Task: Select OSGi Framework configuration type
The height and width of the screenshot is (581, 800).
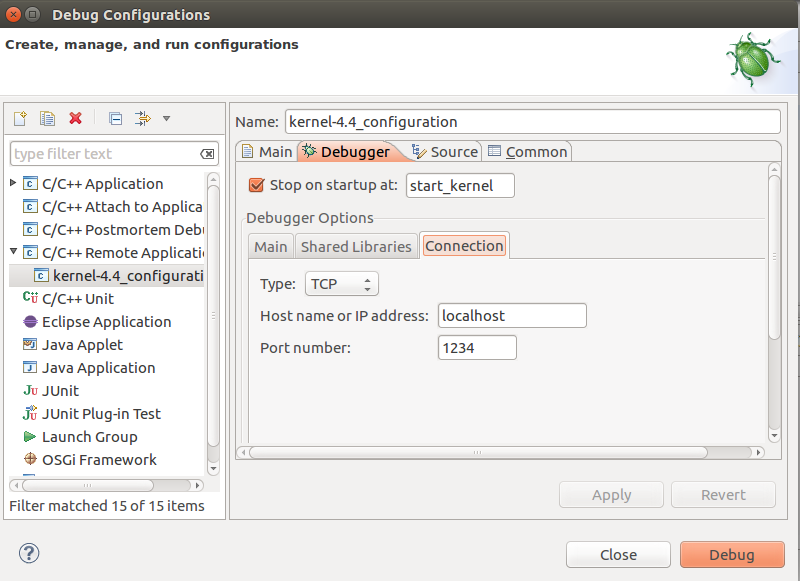Action: pos(99,460)
